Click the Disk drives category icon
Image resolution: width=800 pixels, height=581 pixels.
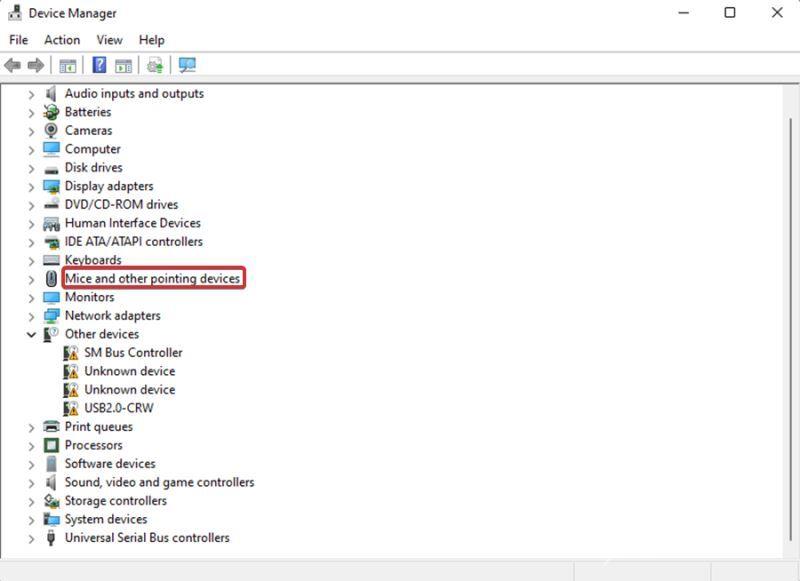click(x=52, y=167)
